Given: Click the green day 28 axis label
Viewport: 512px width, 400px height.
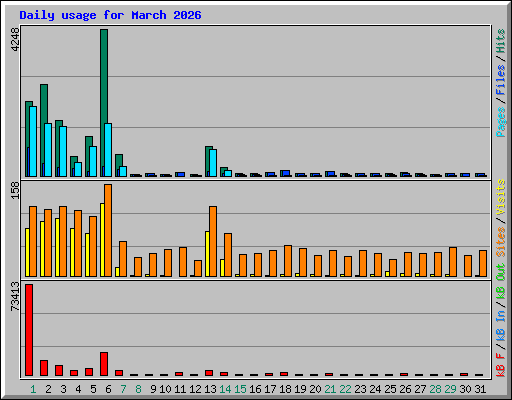Looking at the screenshot, I should pos(435,389).
